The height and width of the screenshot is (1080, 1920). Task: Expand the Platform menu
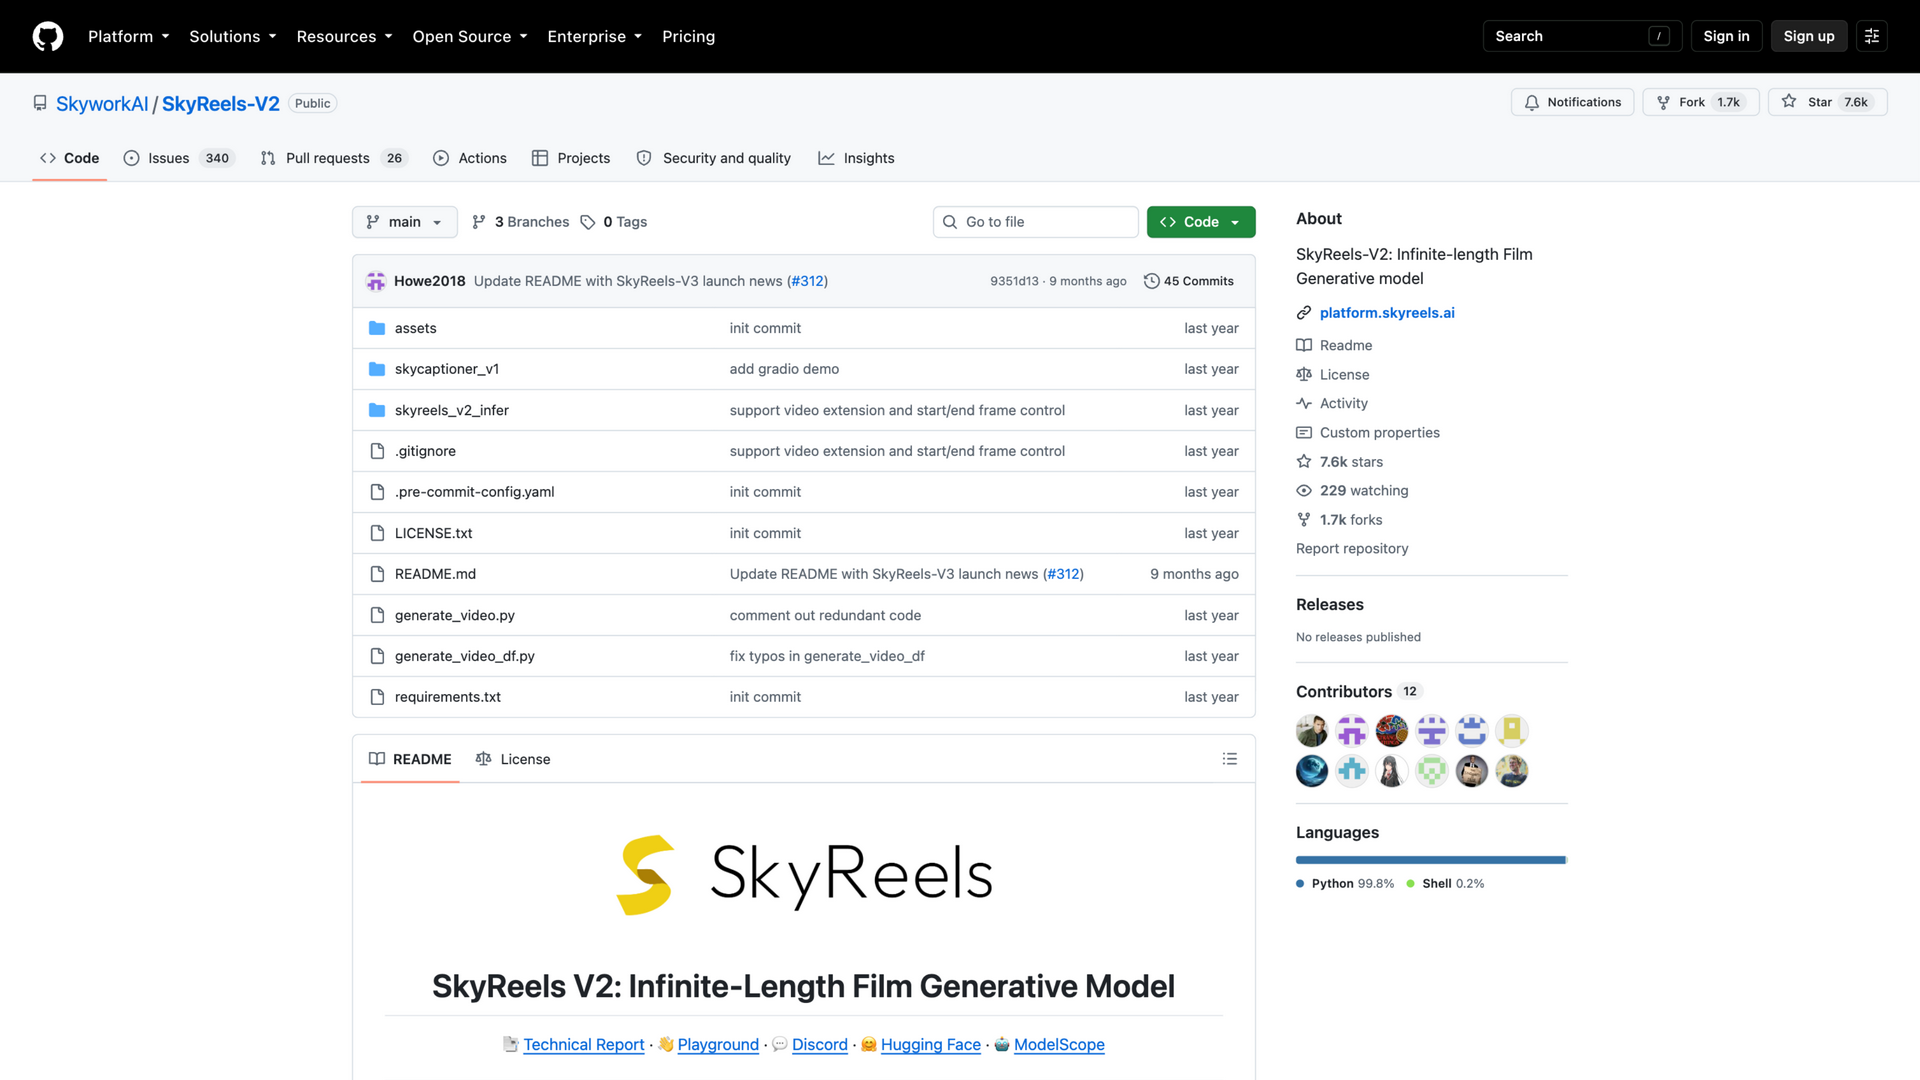(x=129, y=36)
